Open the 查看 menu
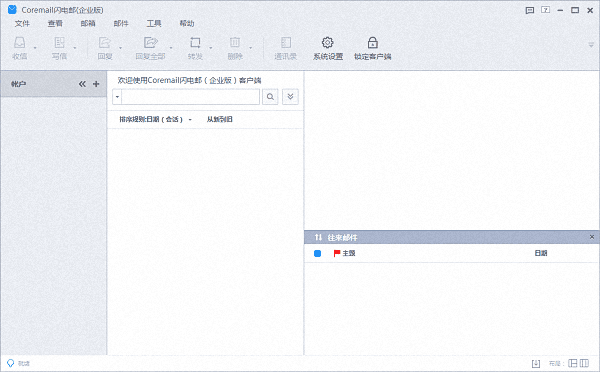This screenshot has height=372, width=600. (55, 23)
